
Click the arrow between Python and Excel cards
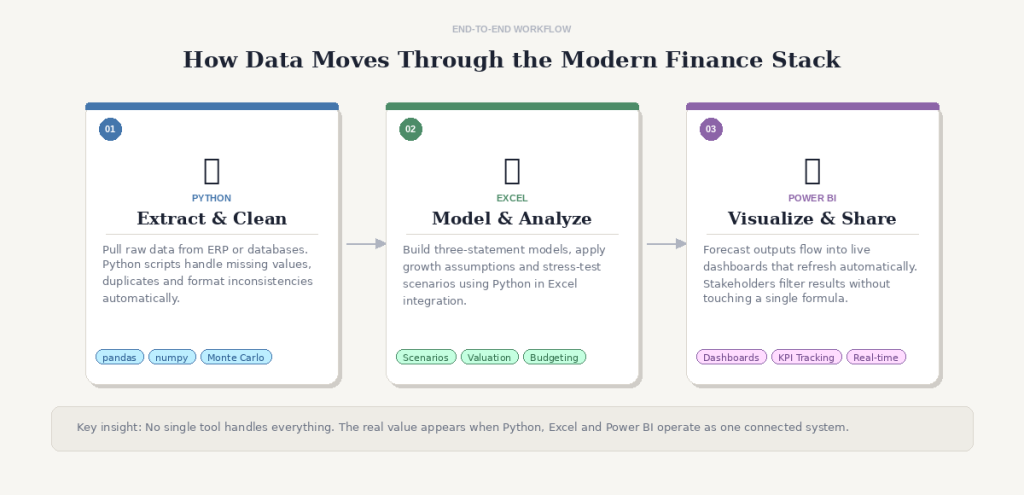(366, 243)
